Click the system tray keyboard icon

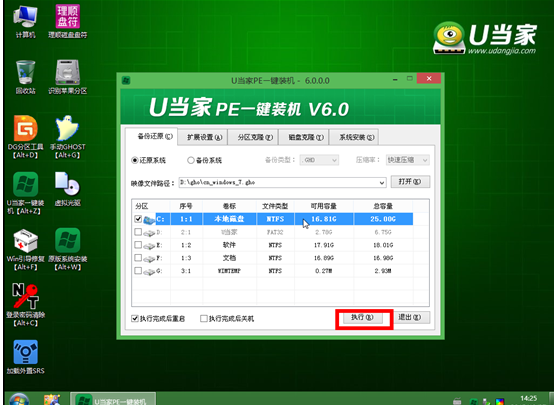point(457,401)
